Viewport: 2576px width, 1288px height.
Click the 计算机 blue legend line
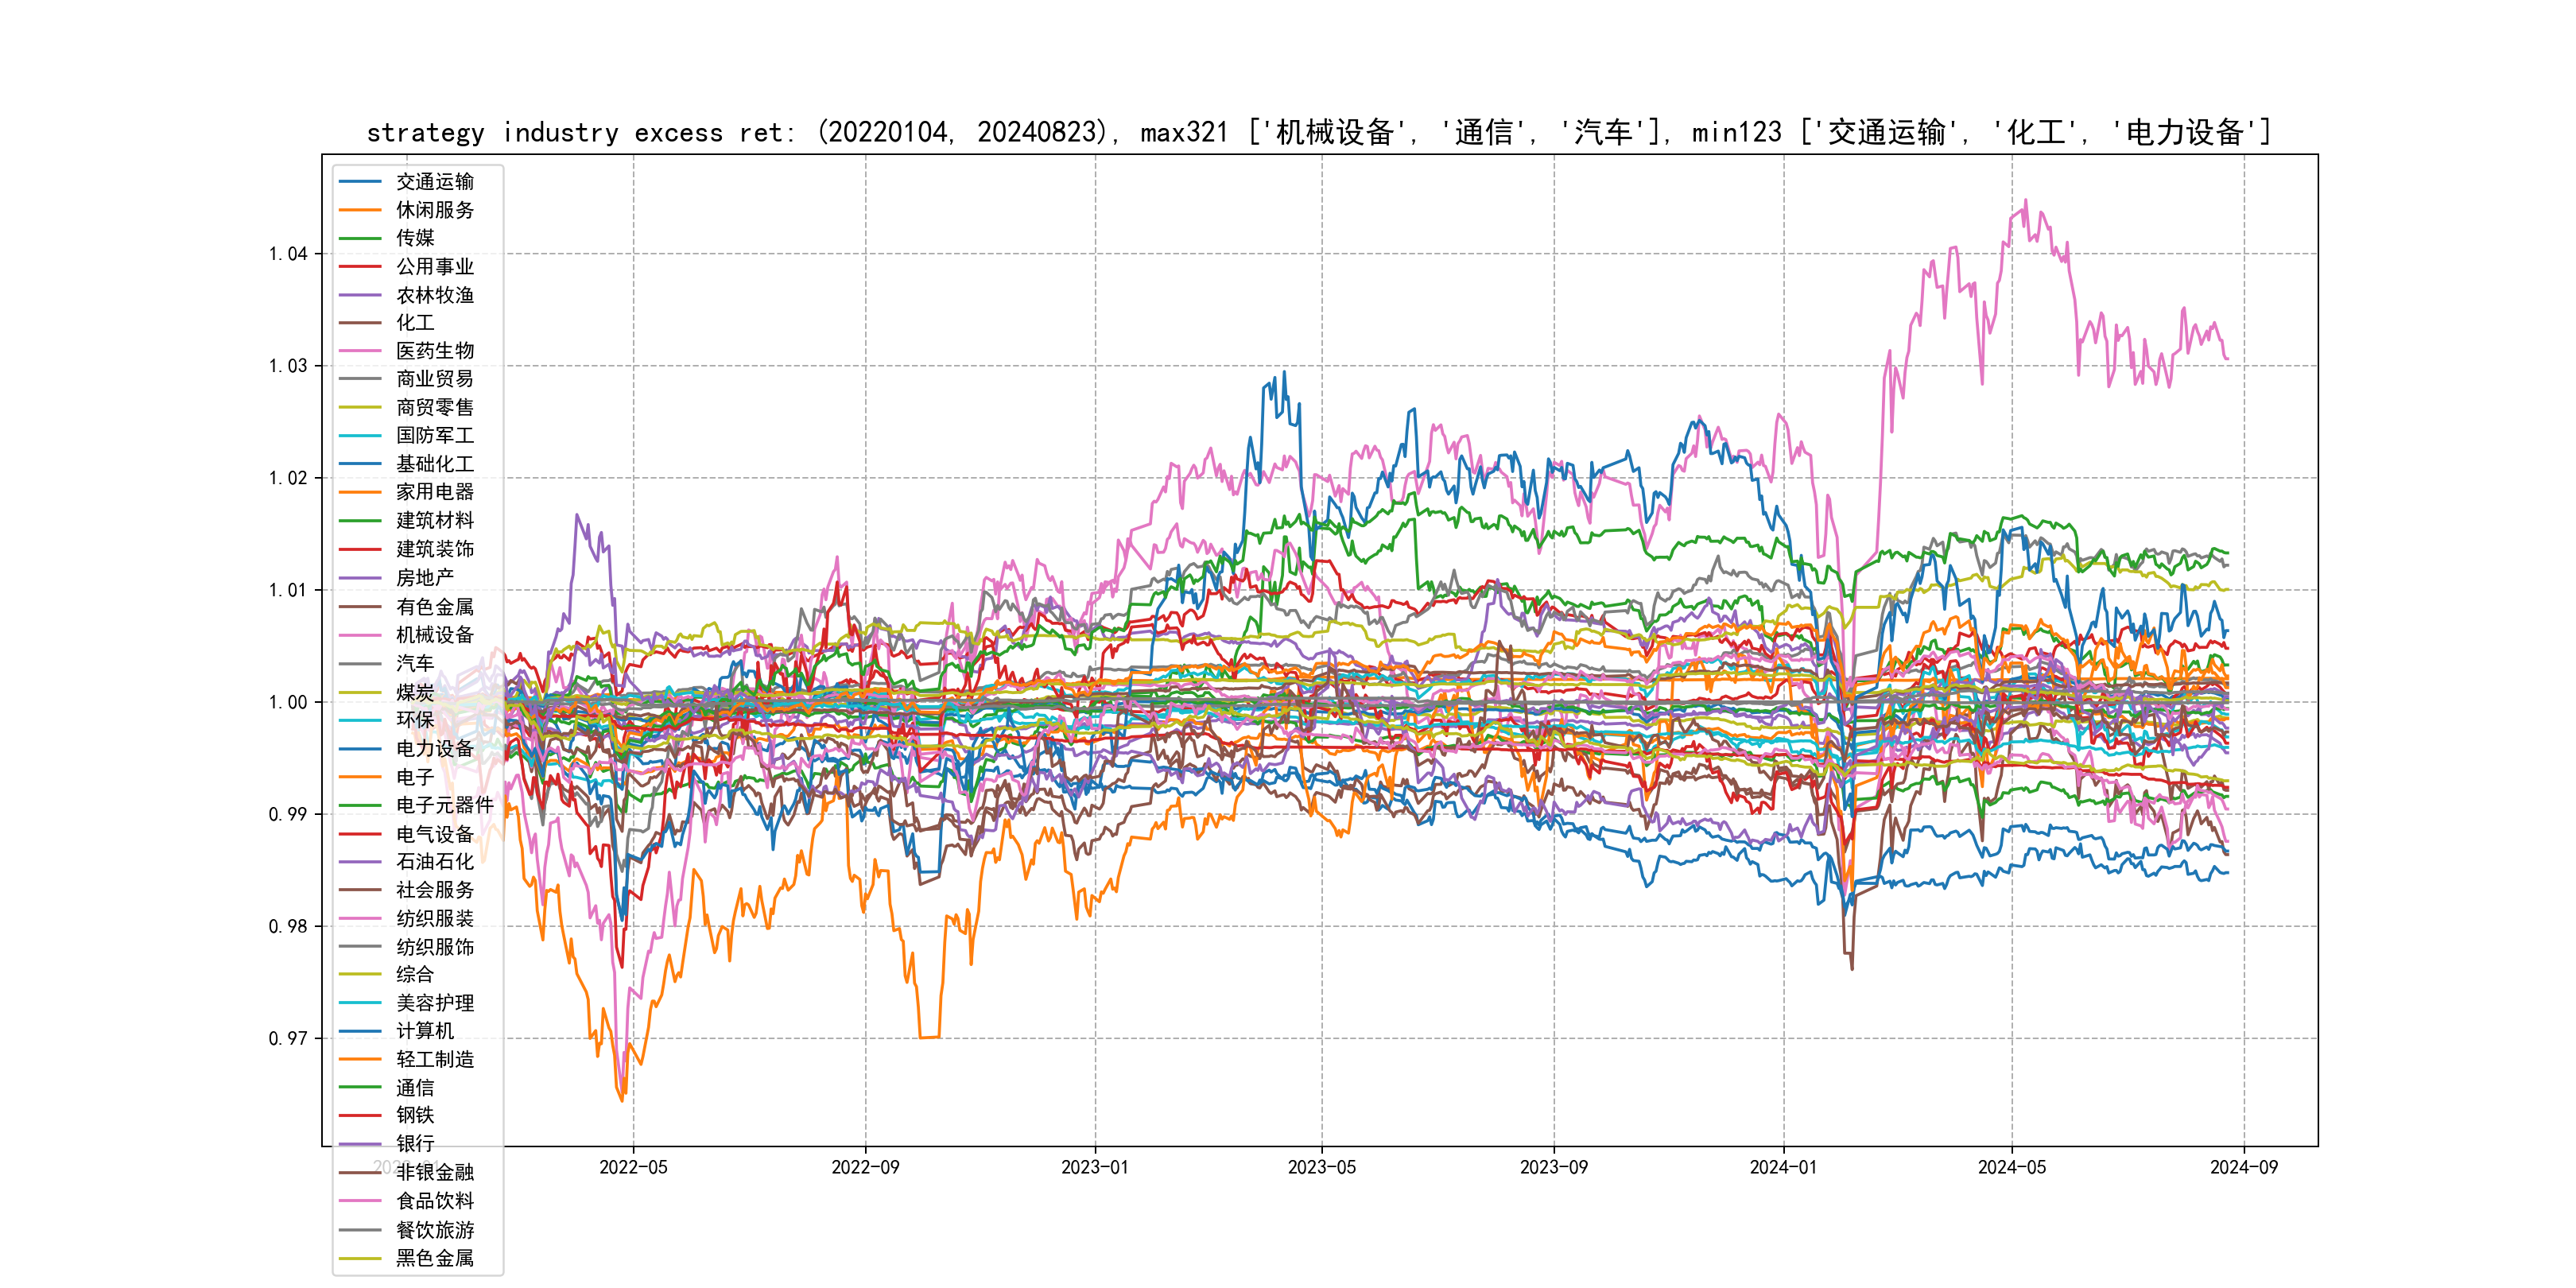point(360,1031)
